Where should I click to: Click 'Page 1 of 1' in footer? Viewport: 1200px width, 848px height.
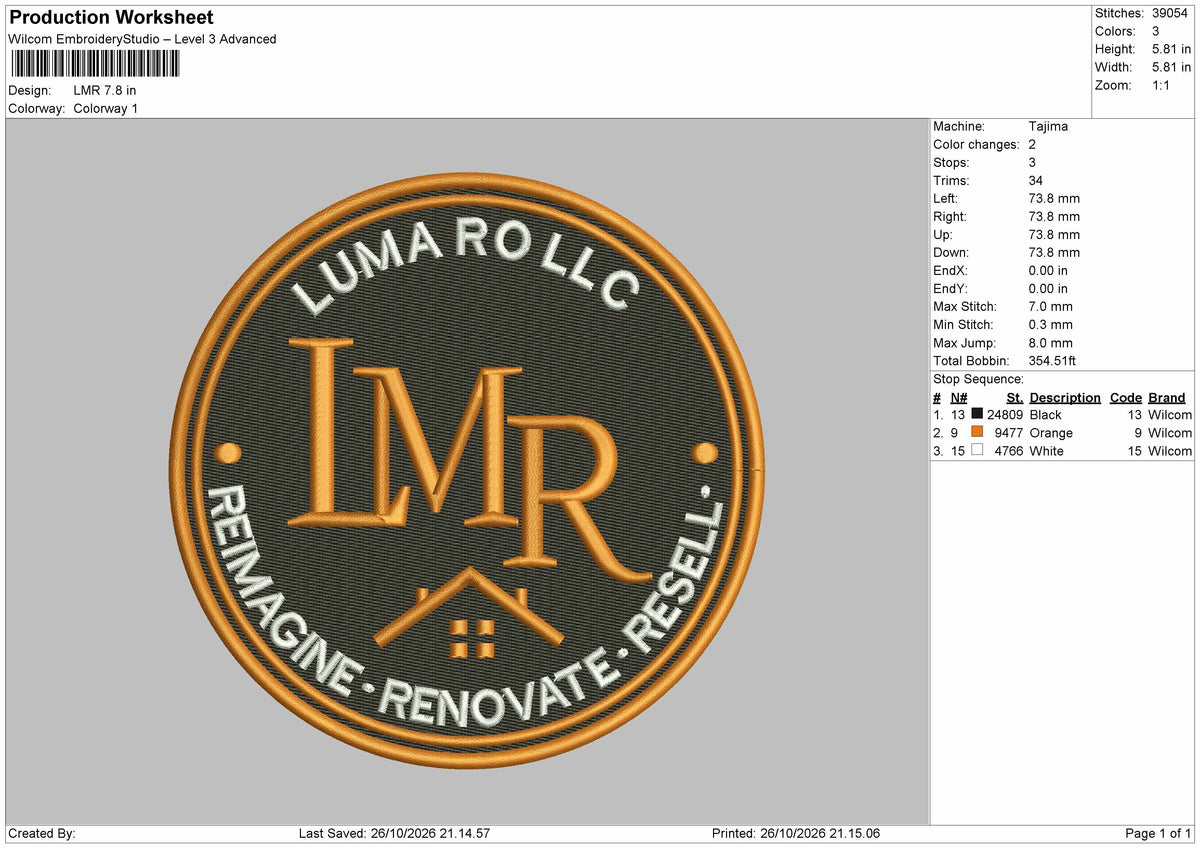(x=1158, y=834)
